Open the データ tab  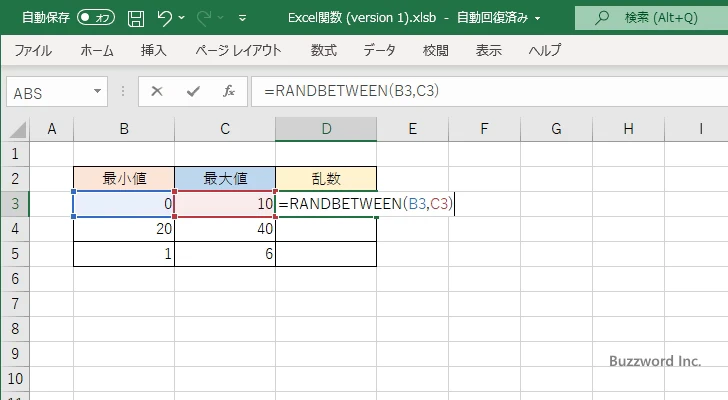click(x=379, y=50)
